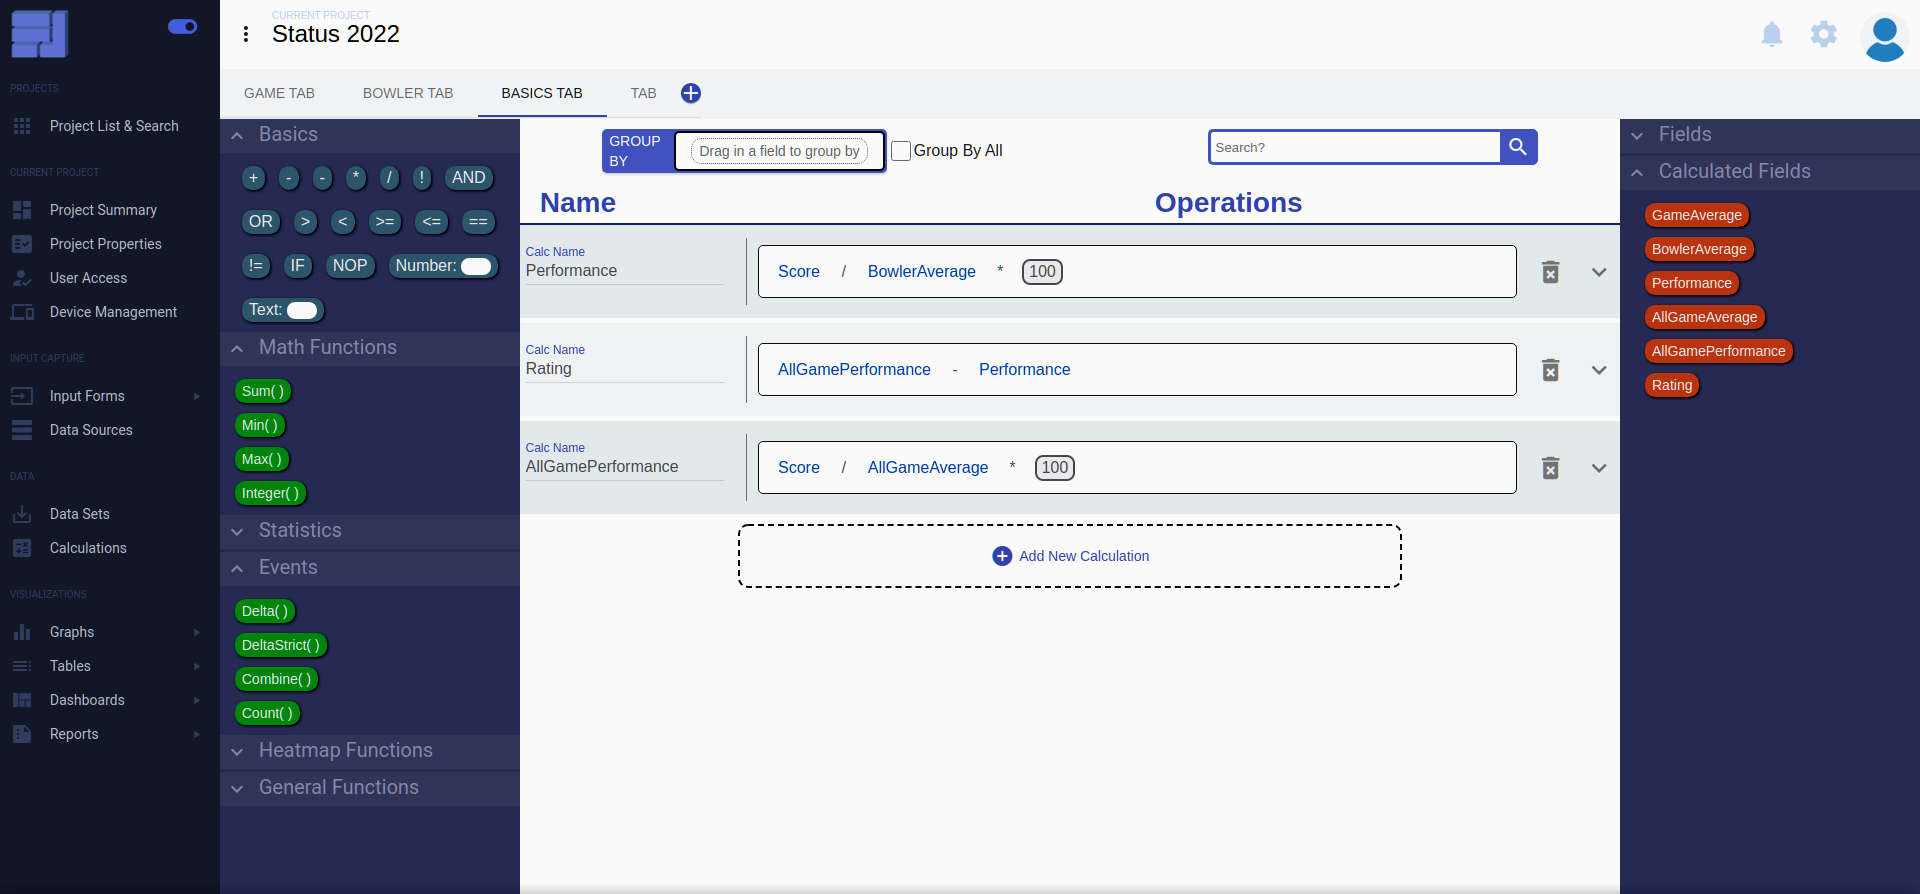Click the multiply operator chip
The image size is (1920, 894).
tap(356, 178)
